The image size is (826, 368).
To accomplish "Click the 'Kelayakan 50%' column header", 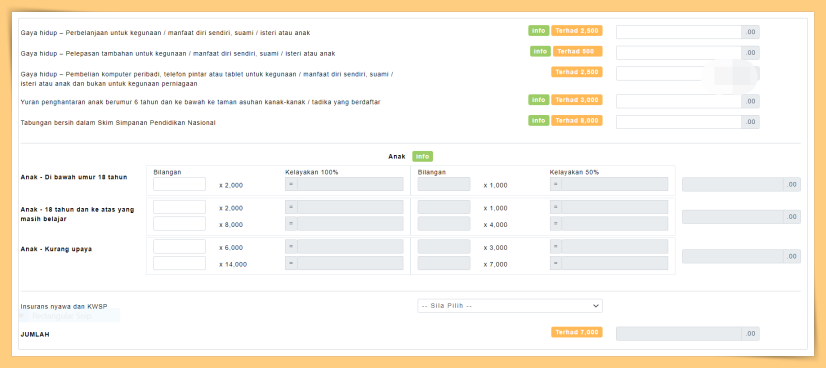I will 574,172.
